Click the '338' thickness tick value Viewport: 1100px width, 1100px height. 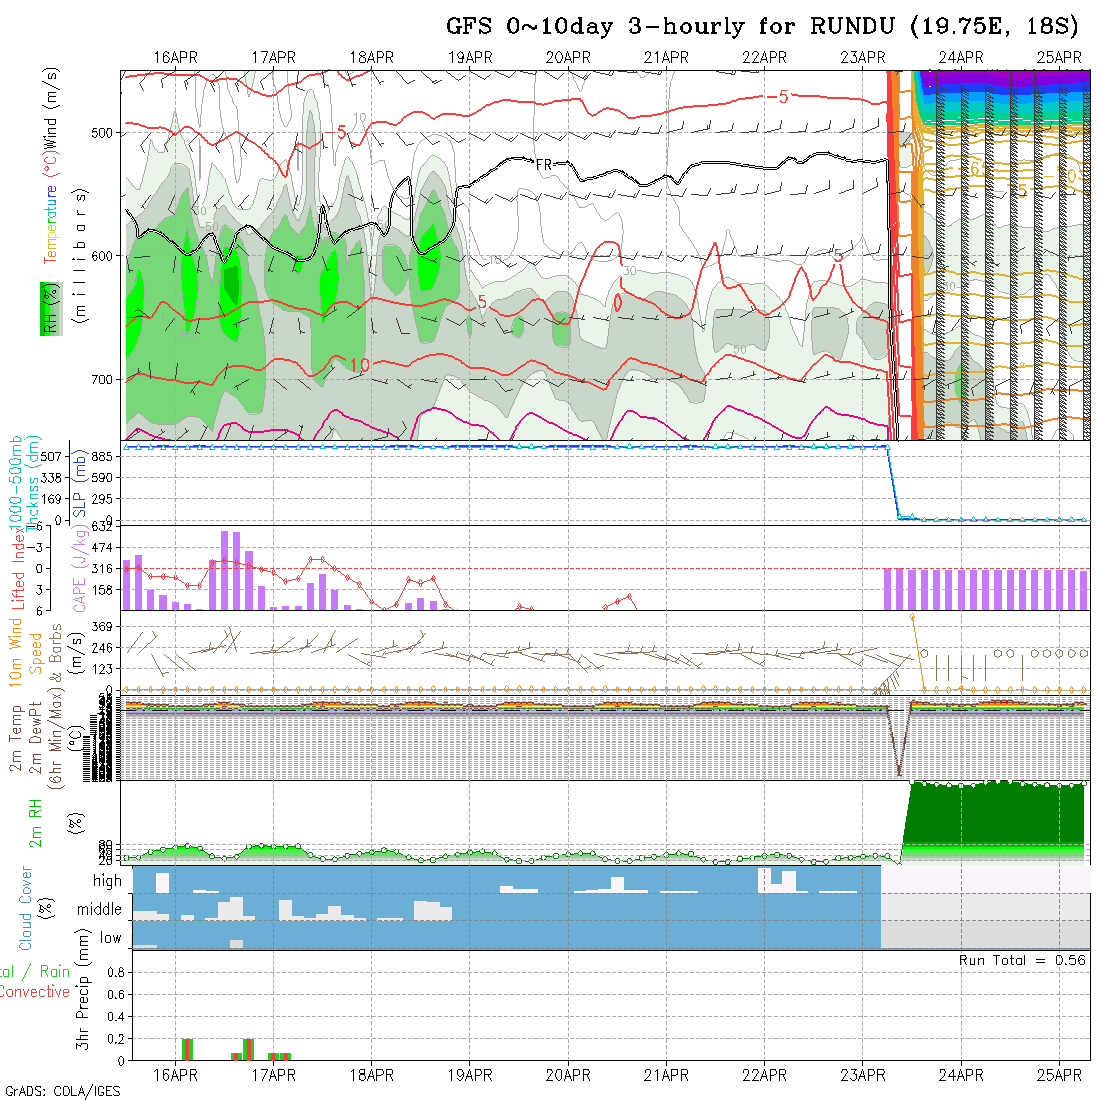coord(52,478)
